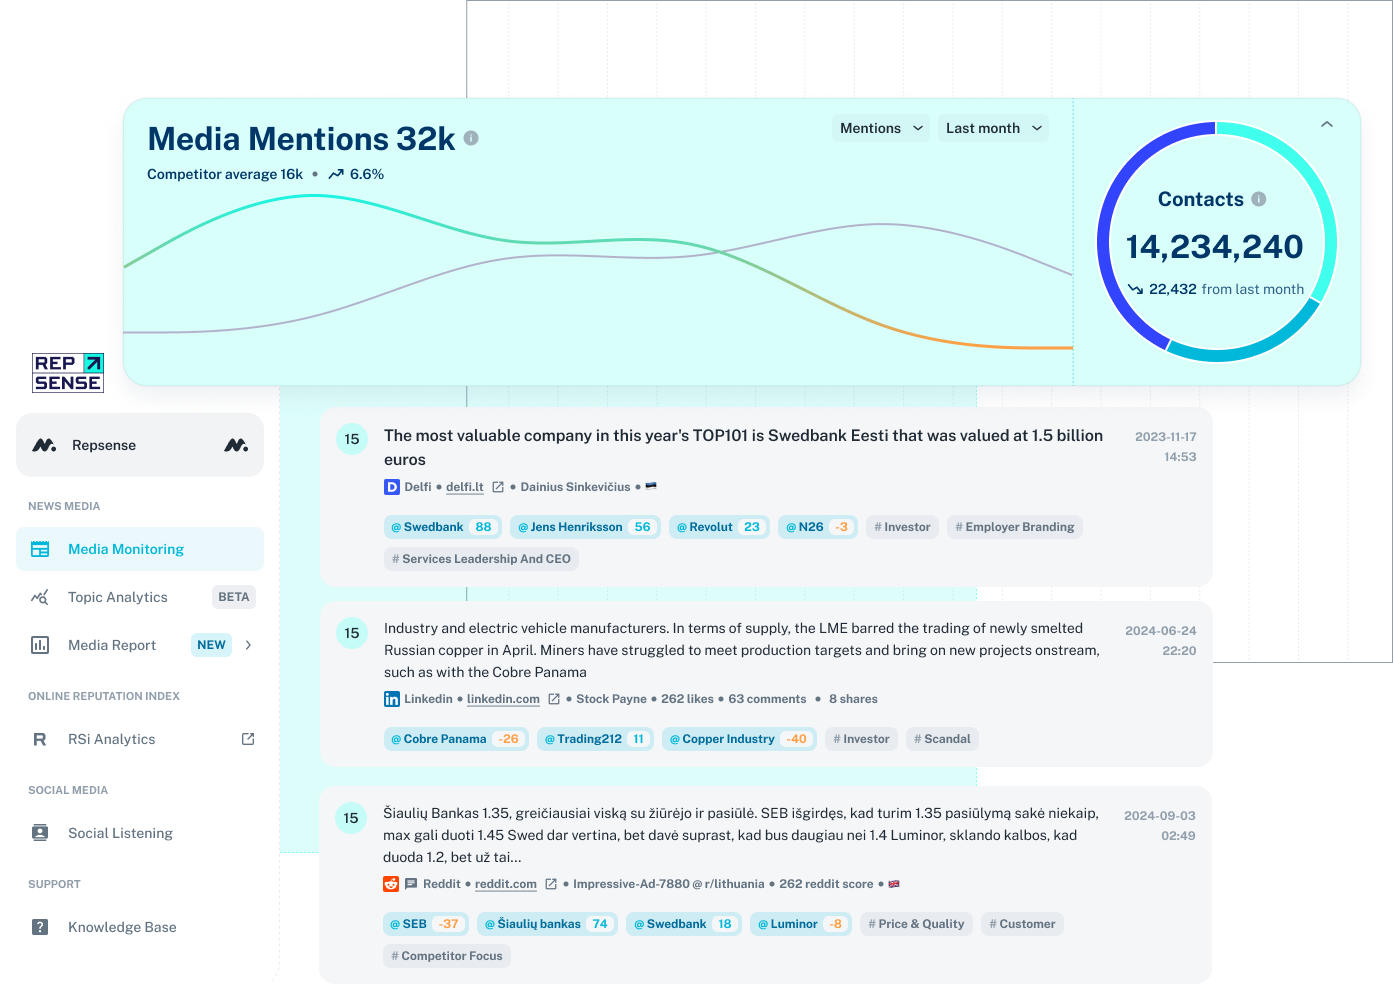Click the Šiaulių bankas 74 tag

(547, 924)
